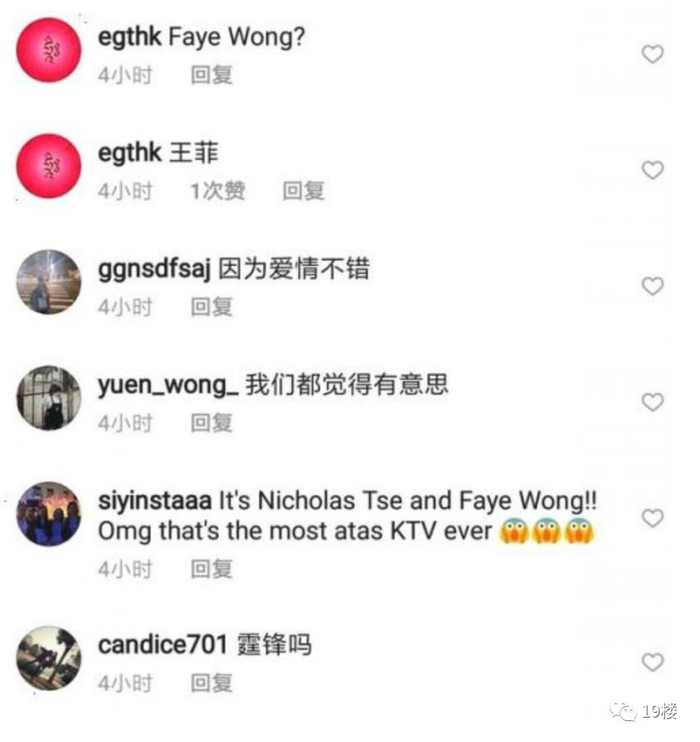This screenshot has width=700, height=742.
Task: Open username link siyinstaaa
Action: click(x=155, y=501)
